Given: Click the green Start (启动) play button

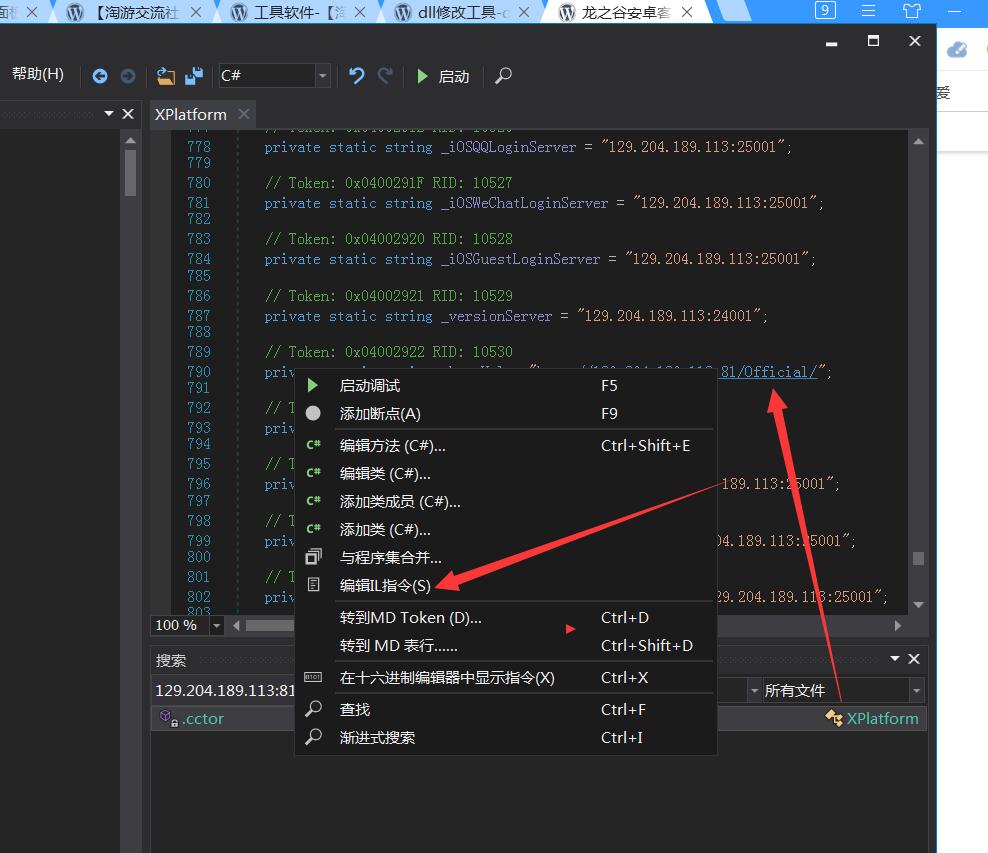Looking at the screenshot, I should (442, 76).
